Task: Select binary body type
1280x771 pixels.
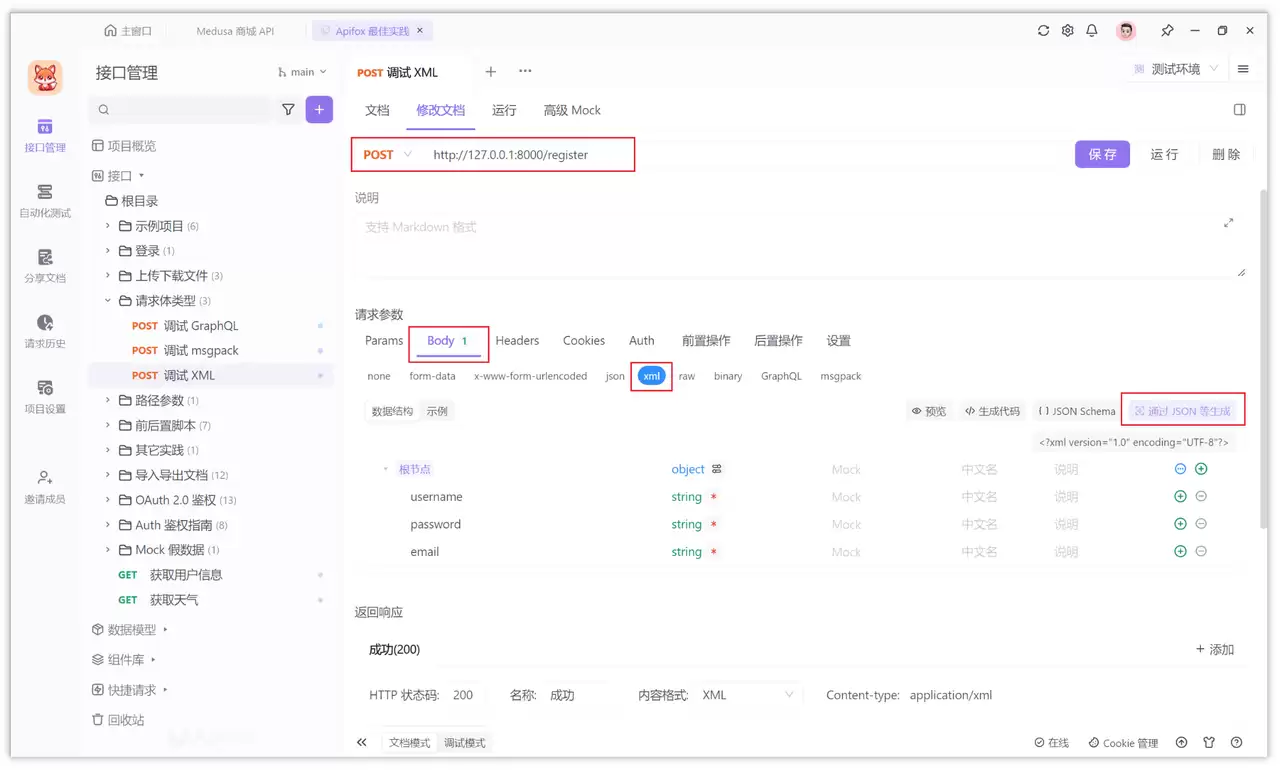Action: tap(728, 376)
